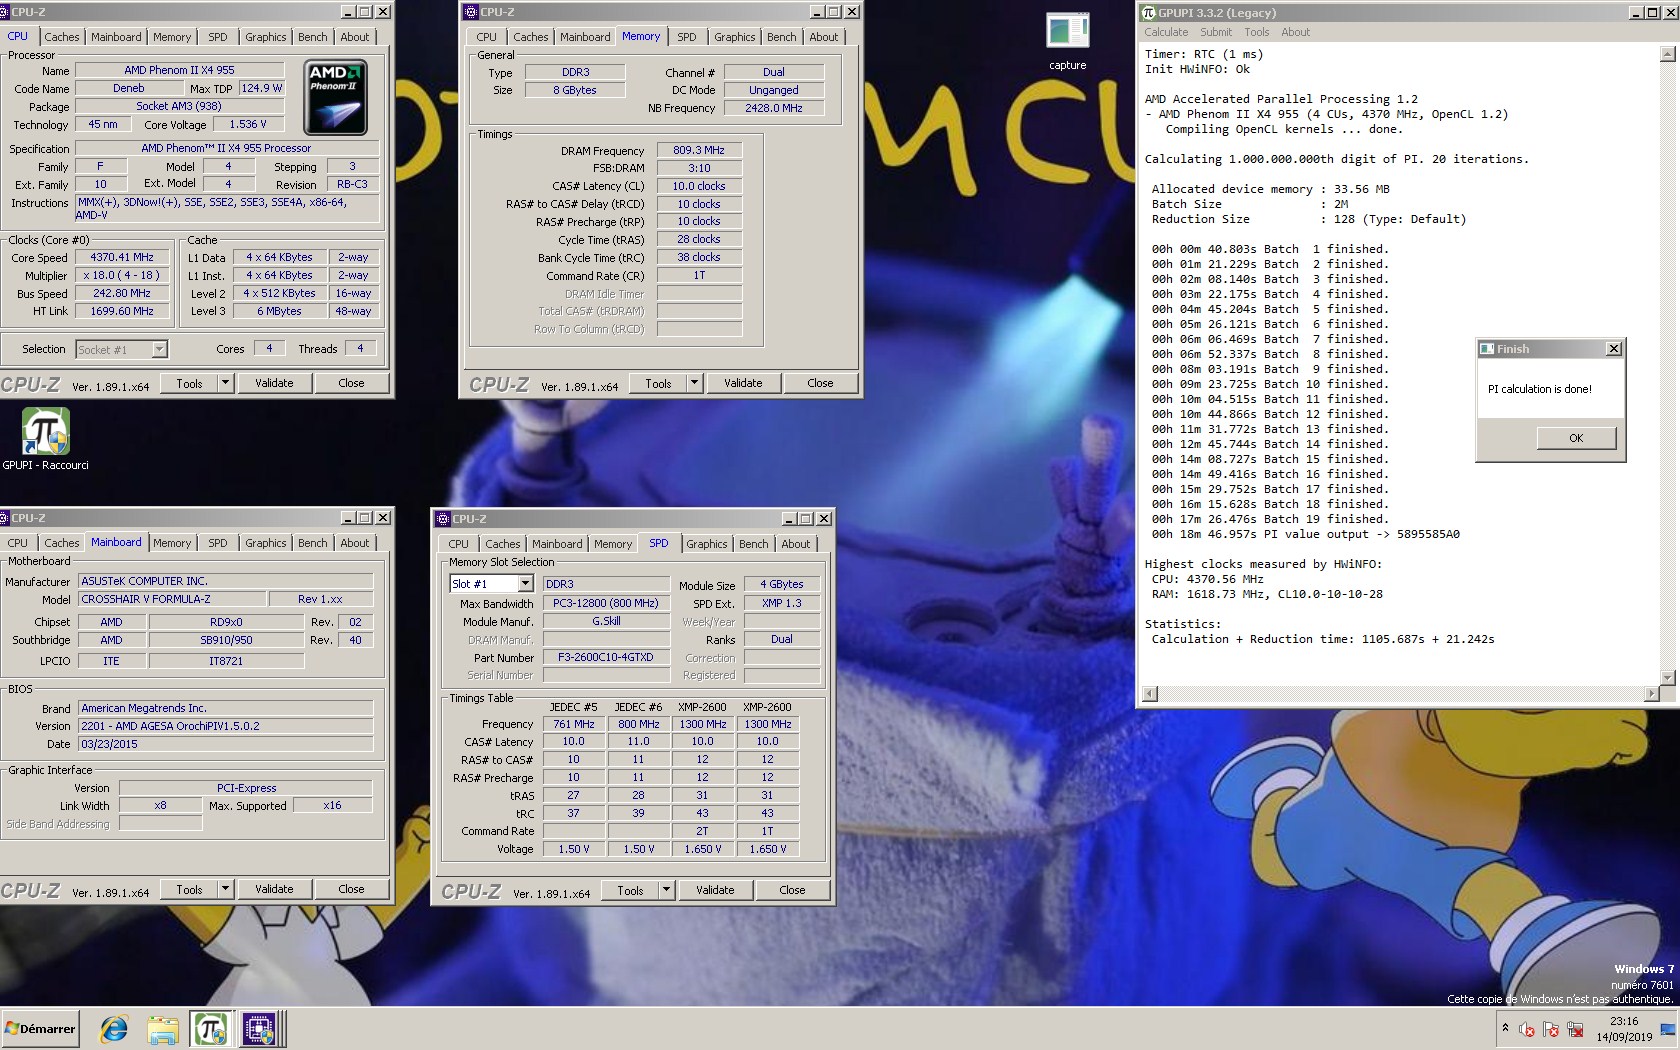Click Multiplier x 18.0 ( 4 - 18 ) field
The height and width of the screenshot is (1050, 1680).
(x=122, y=275)
